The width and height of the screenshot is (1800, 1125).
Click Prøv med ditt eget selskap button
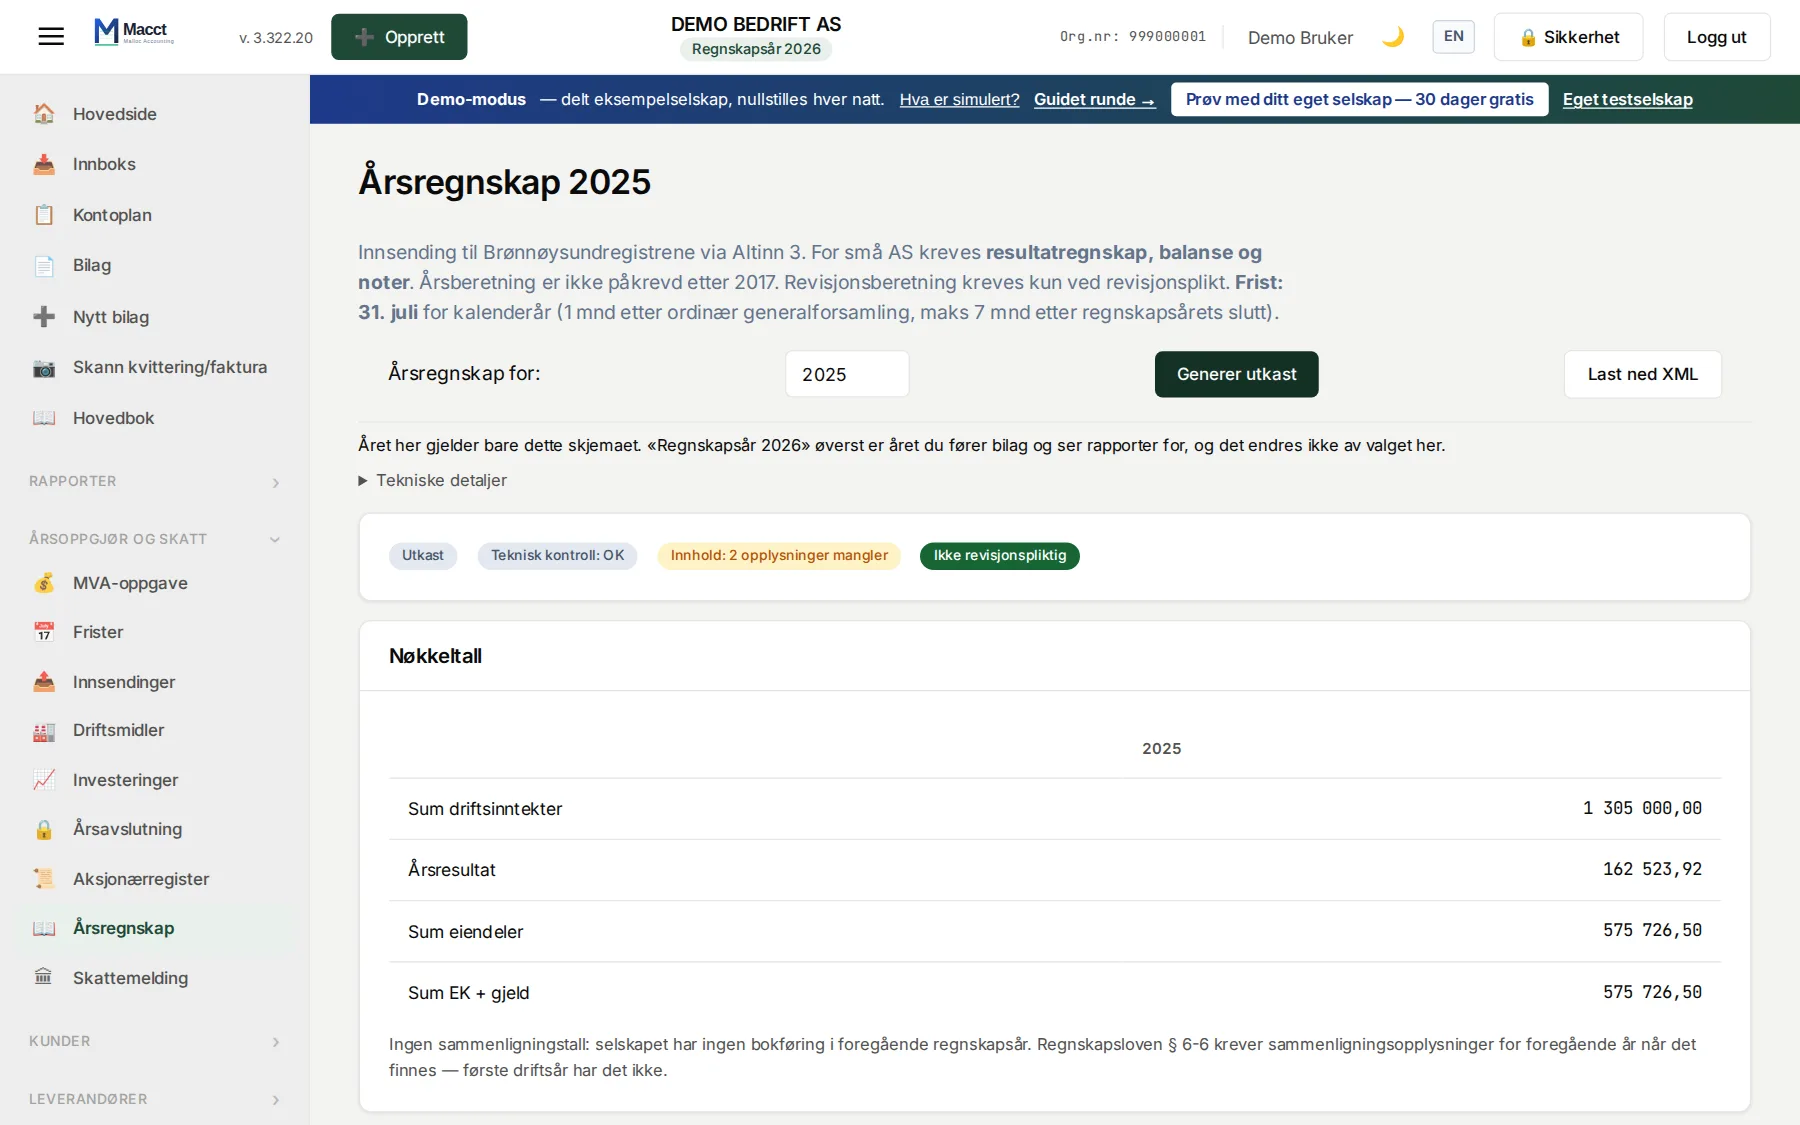click(x=1359, y=99)
